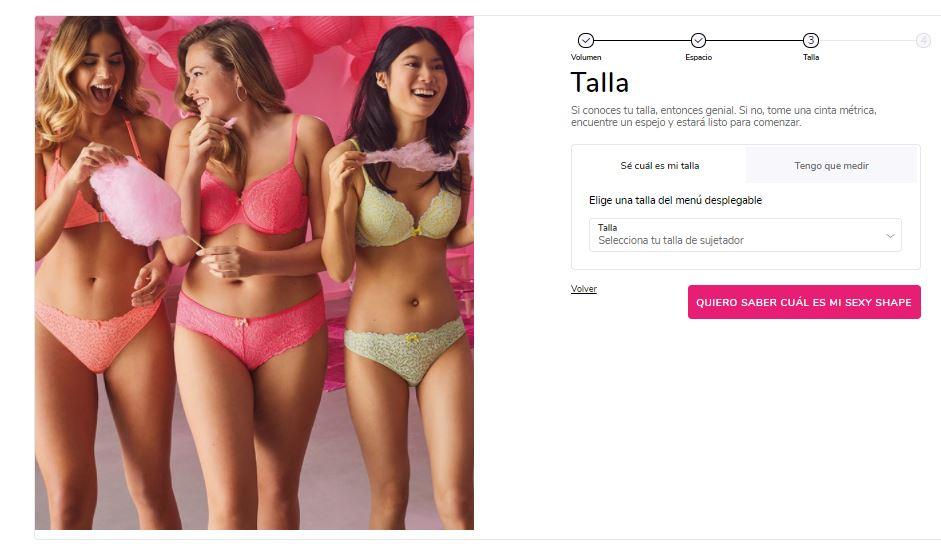Viewport: 941px width, 548px height.
Task: Click the small "Talla" label inside the combo box
Action: [607, 227]
